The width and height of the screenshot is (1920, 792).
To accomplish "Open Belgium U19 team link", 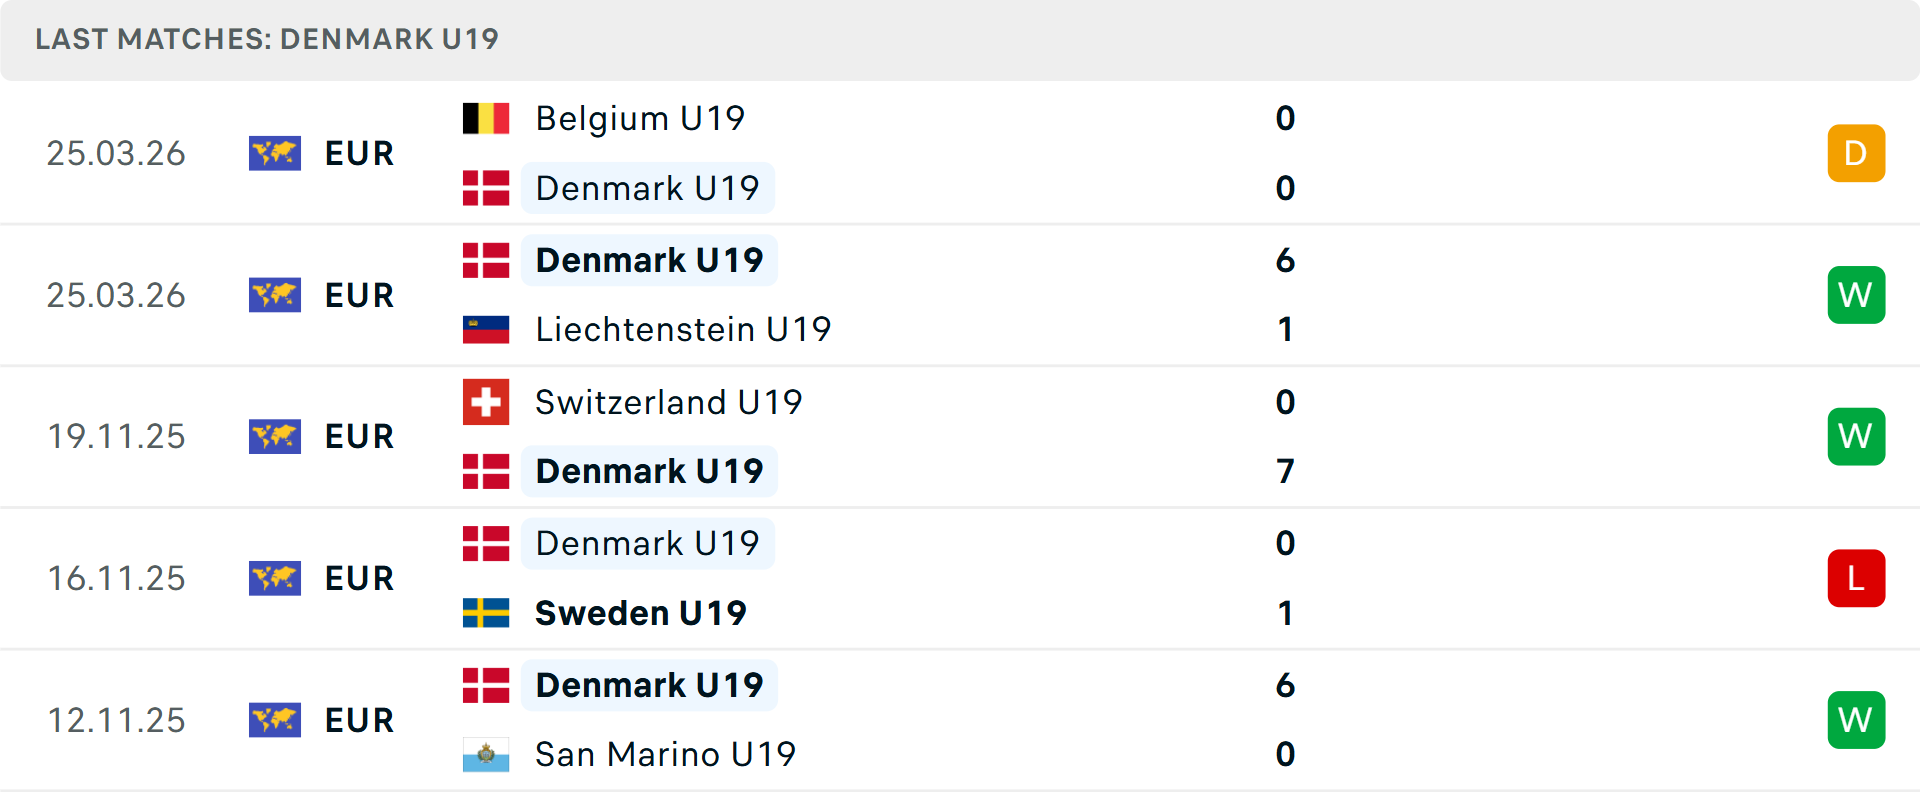I will point(640,118).
